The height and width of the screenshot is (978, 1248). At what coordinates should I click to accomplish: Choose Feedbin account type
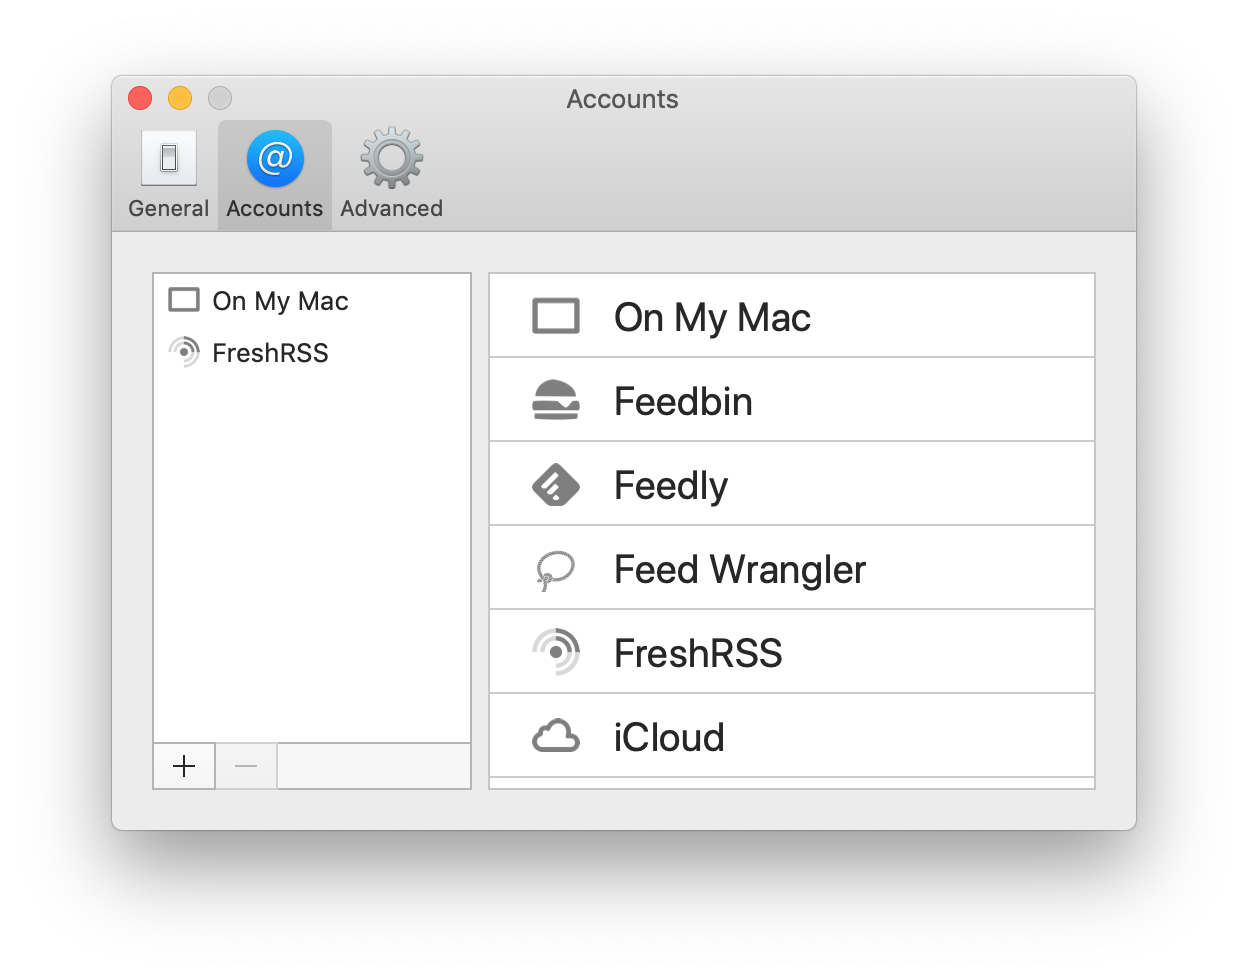coord(792,401)
